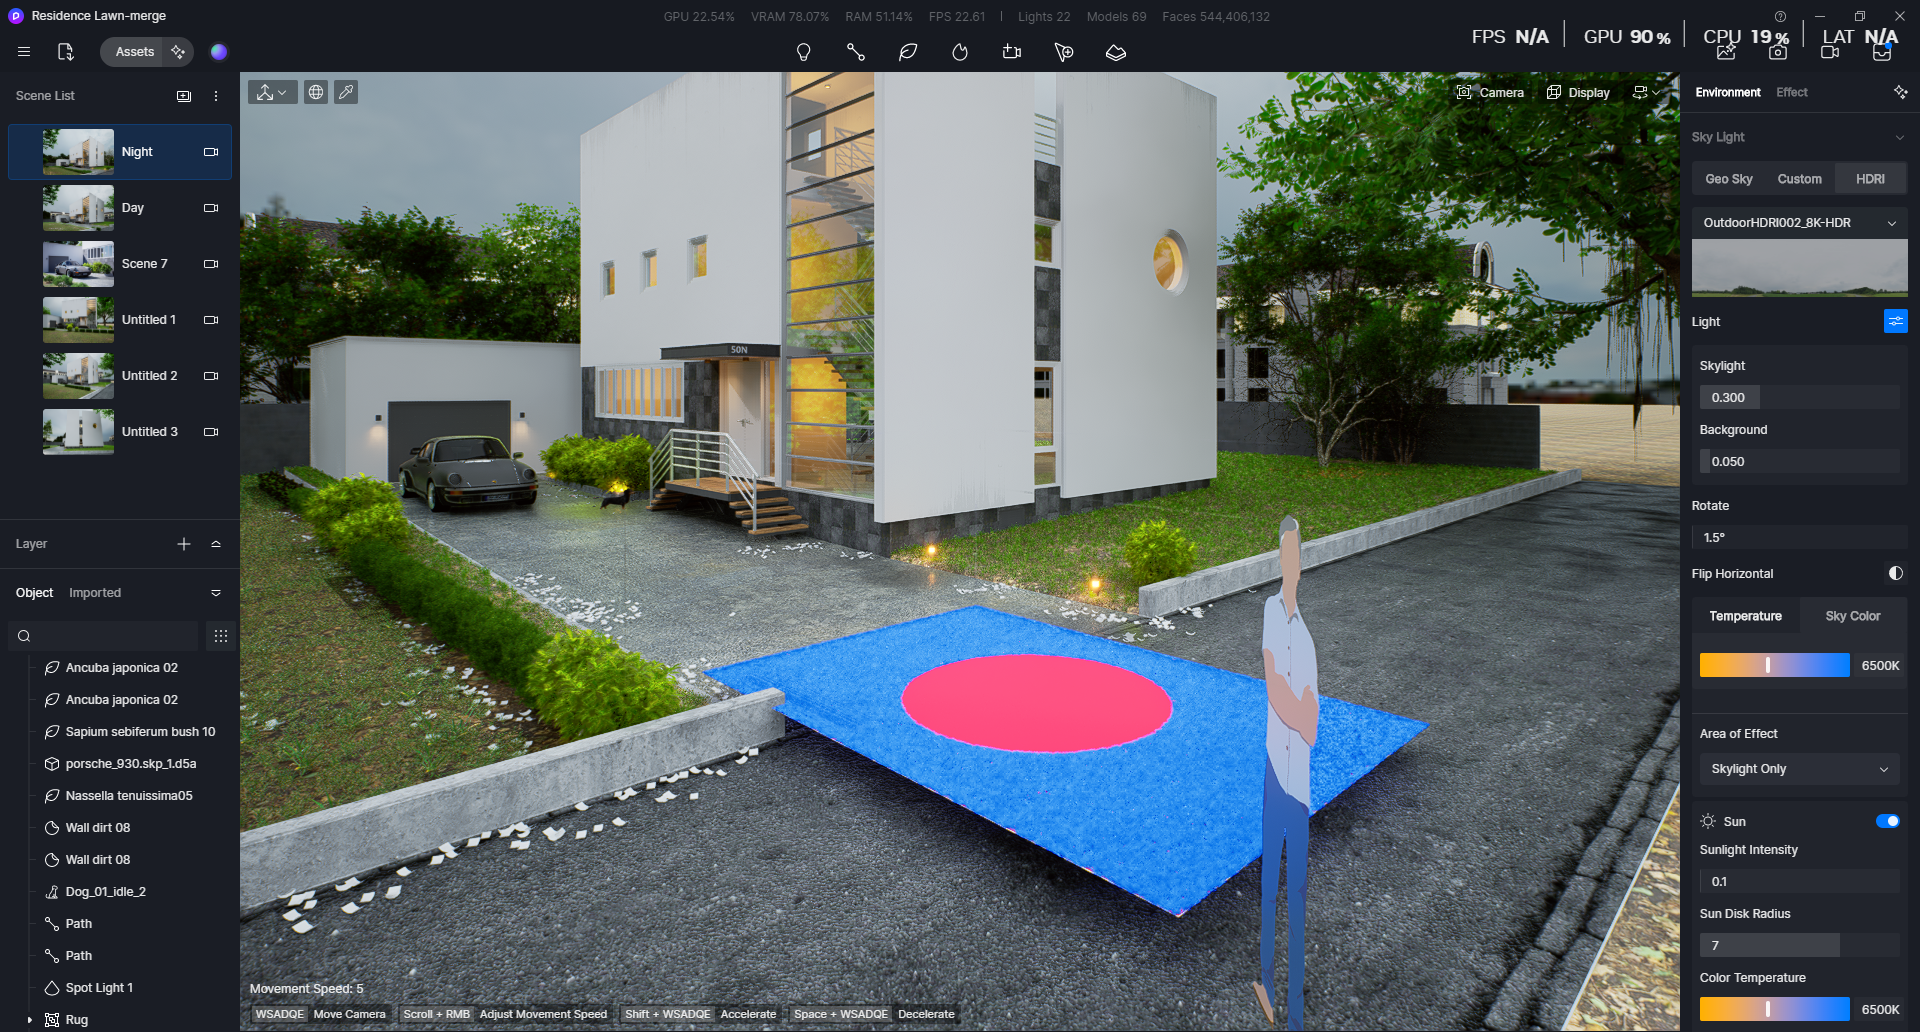The height and width of the screenshot is (1032, 1920).
Task: Select the eyedropper material picker
Action: coord(346,92)
